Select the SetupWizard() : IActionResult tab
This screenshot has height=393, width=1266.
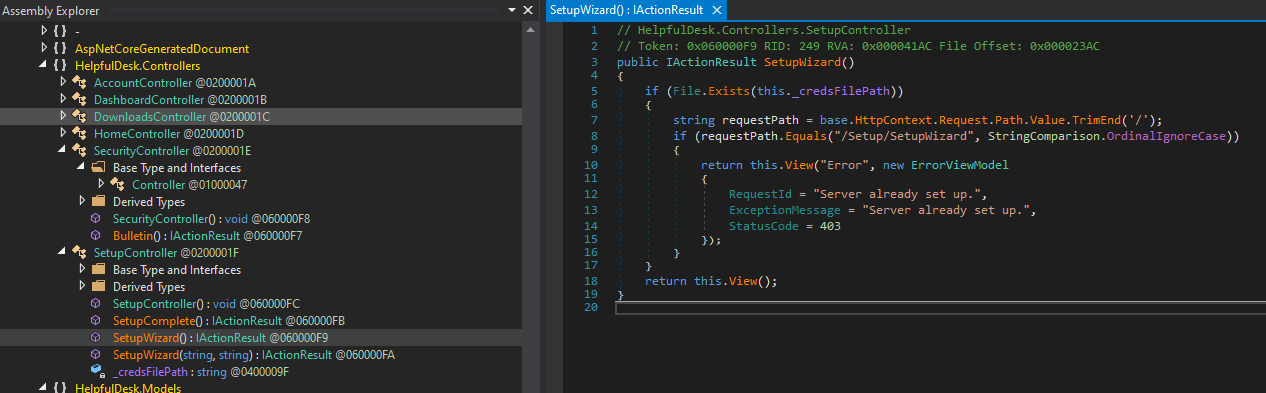point(637,9)
